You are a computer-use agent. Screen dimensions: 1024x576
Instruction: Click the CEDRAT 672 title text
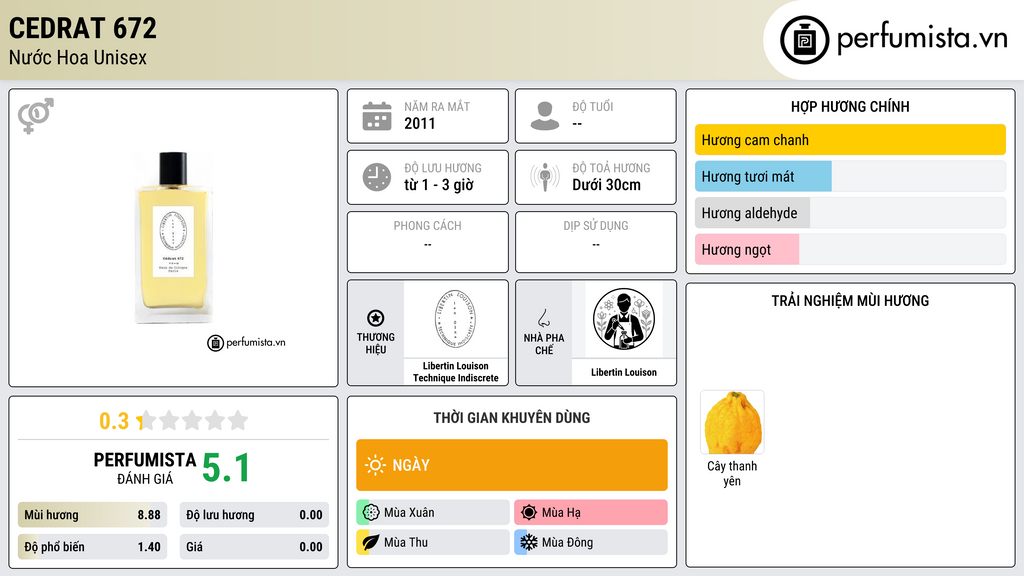click(x=83, y=28)
